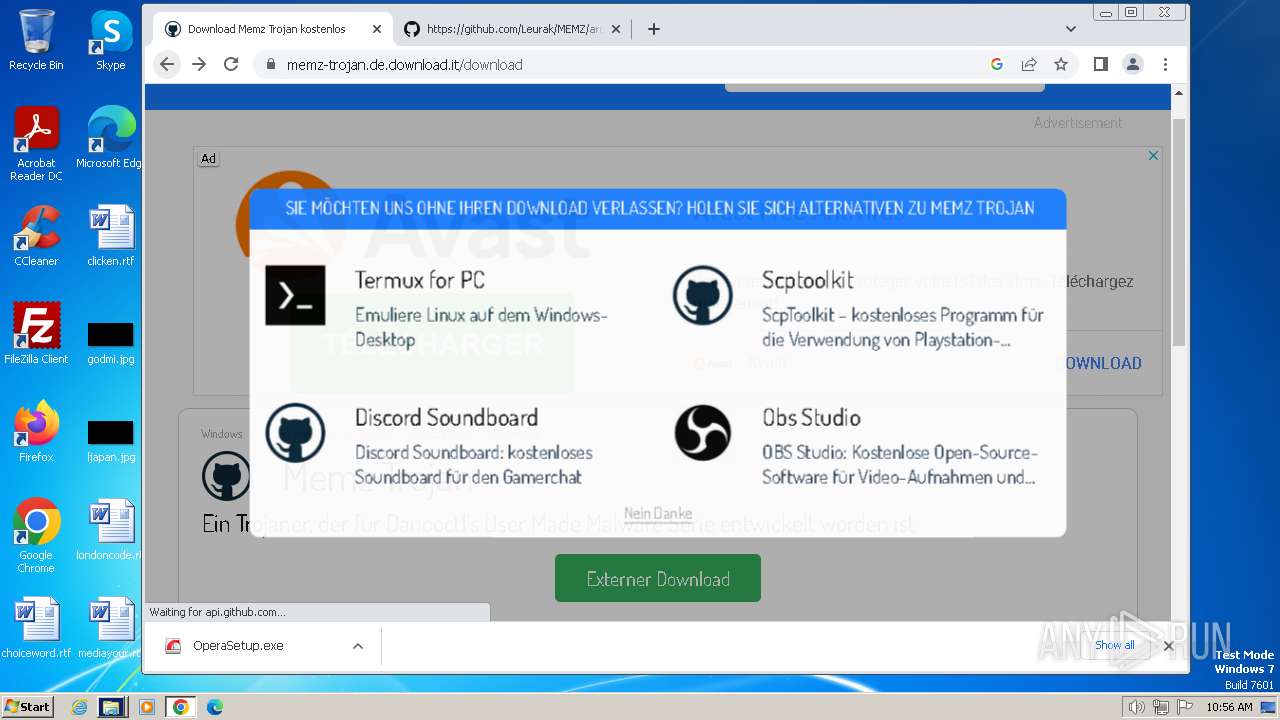Screen dimensions: 1280x720
Task: Click volume speaker tray icon
Action: (1136, 707)
